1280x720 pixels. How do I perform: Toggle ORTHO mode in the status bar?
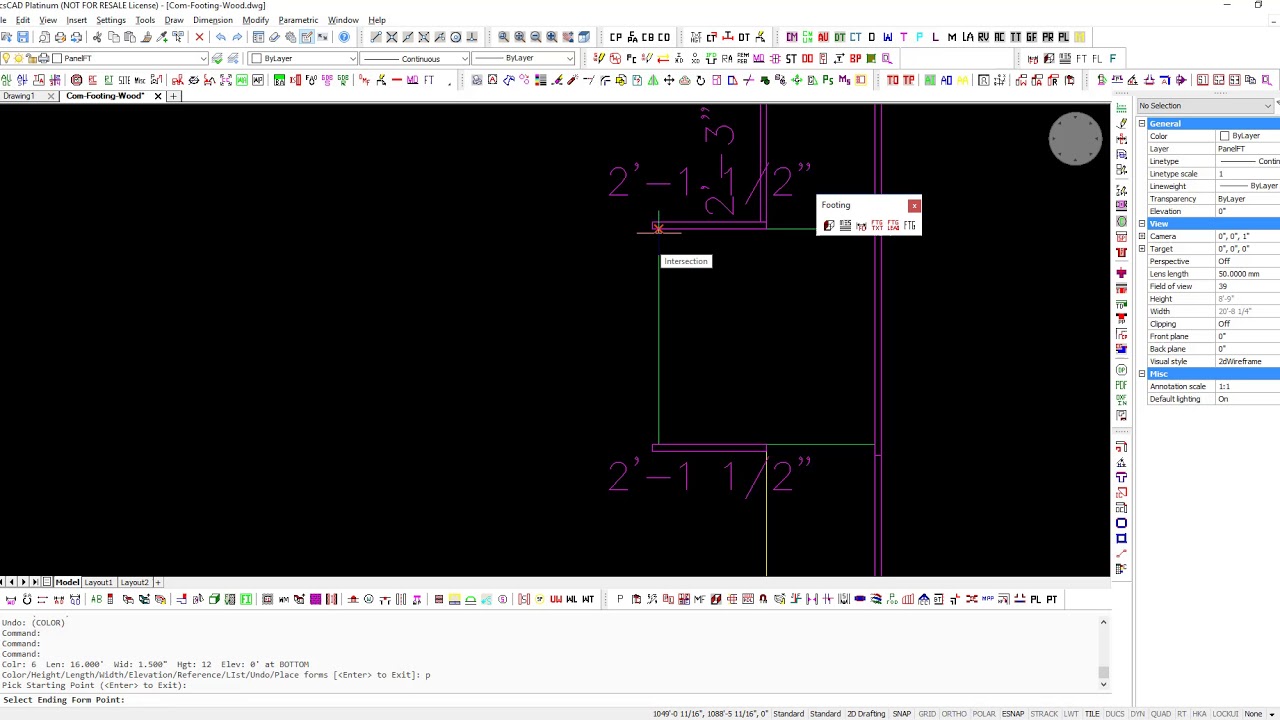[x=954, y=714]
